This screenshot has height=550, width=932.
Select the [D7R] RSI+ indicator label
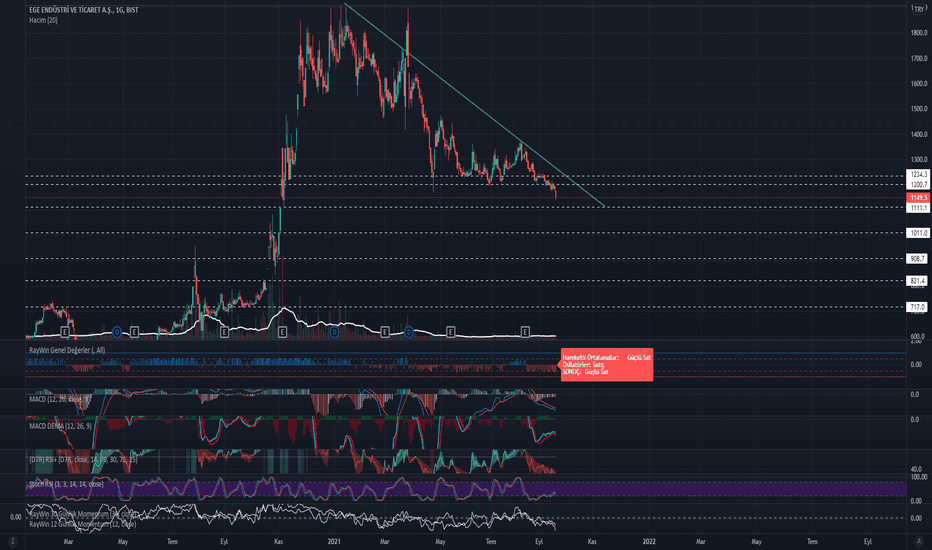point(83,460)
